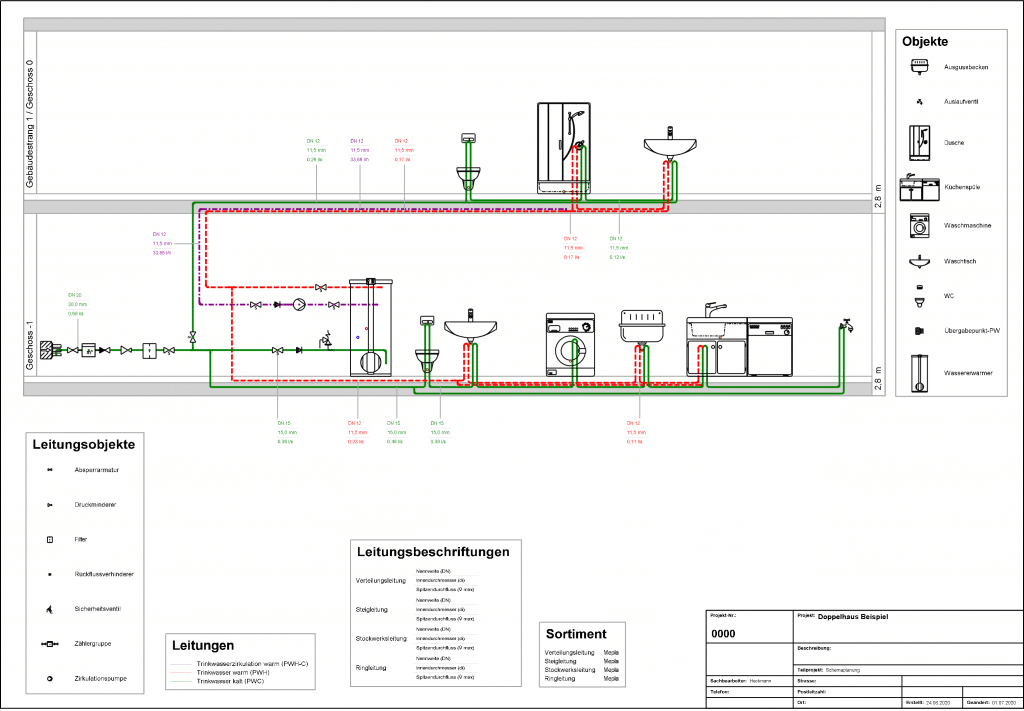Image resolution: width=1024 pixels, height=711 pixels.
Task: Click the Rückflussverhinderer symbol in the legend
Action: click(x=50, y=575)
